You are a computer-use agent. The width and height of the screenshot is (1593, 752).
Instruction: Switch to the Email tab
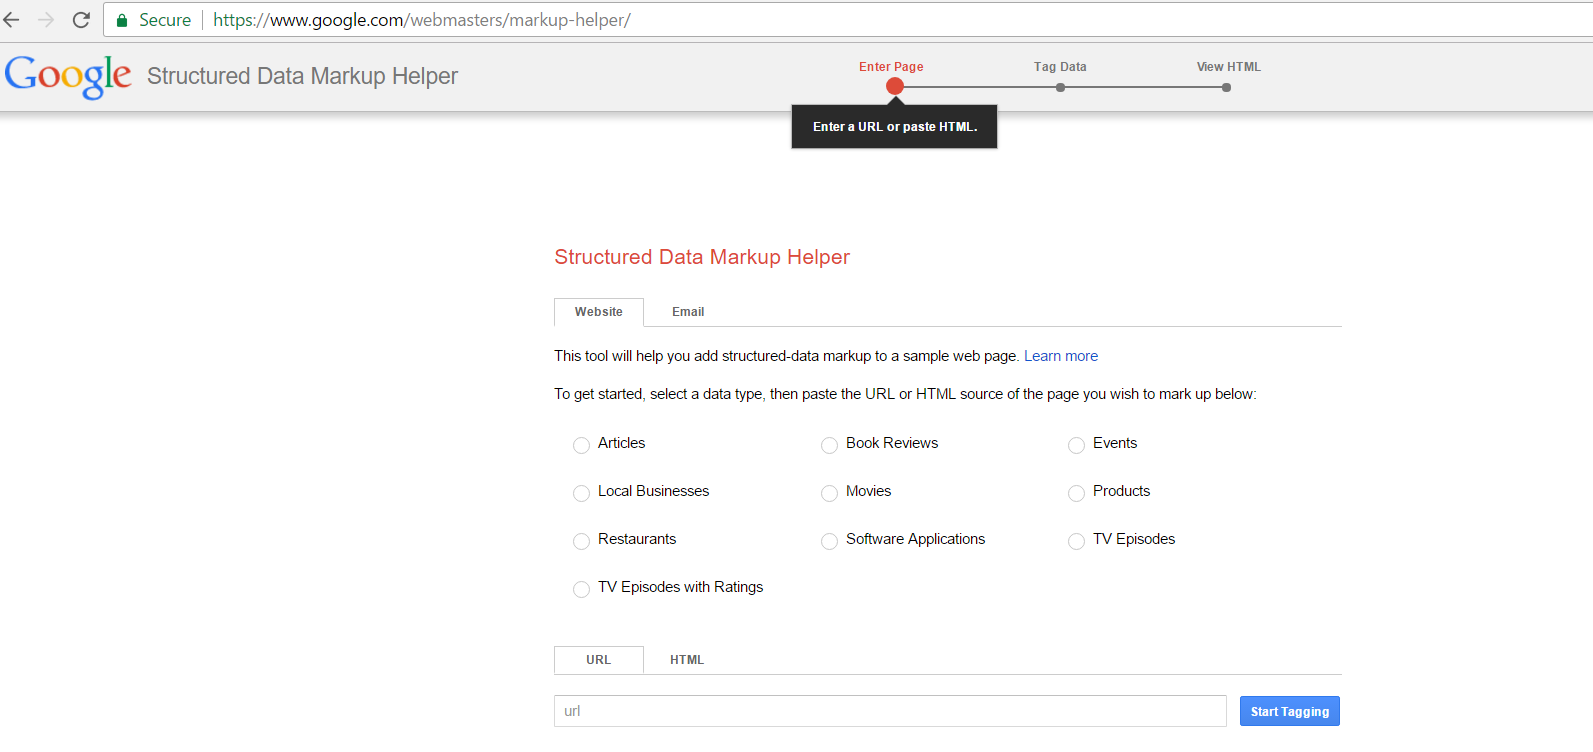[x=688, y=312]
